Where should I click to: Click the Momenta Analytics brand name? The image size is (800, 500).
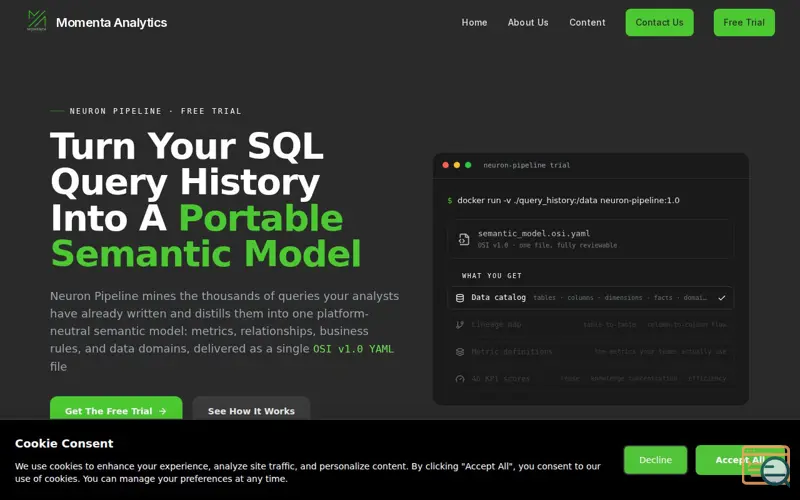(x=111, y=22)
